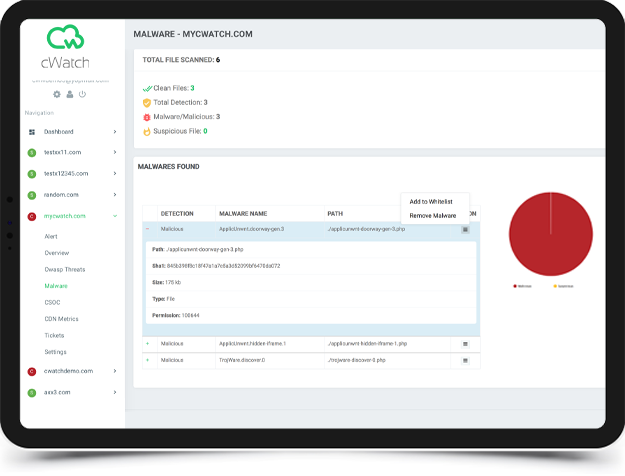Click Permission: 100644 detail line
The width and height of the screenshot is (625, 476).
(175, 315)
